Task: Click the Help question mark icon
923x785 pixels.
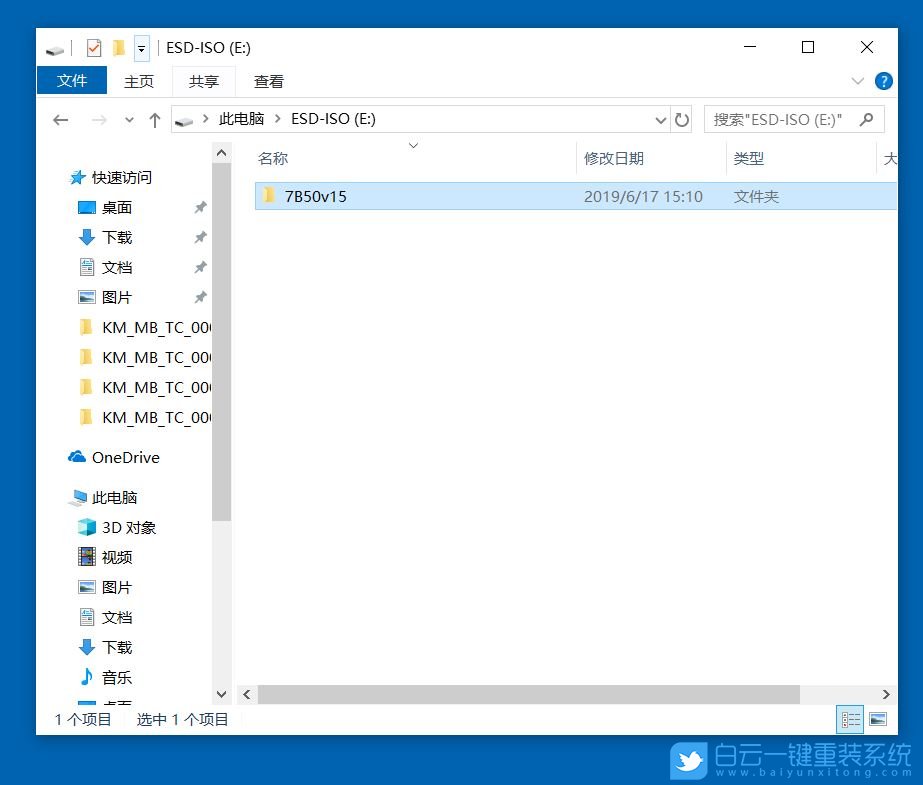Action: point(884,81)
